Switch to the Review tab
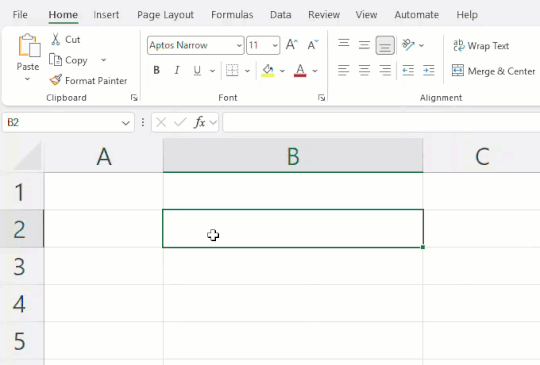 [324, 15]
